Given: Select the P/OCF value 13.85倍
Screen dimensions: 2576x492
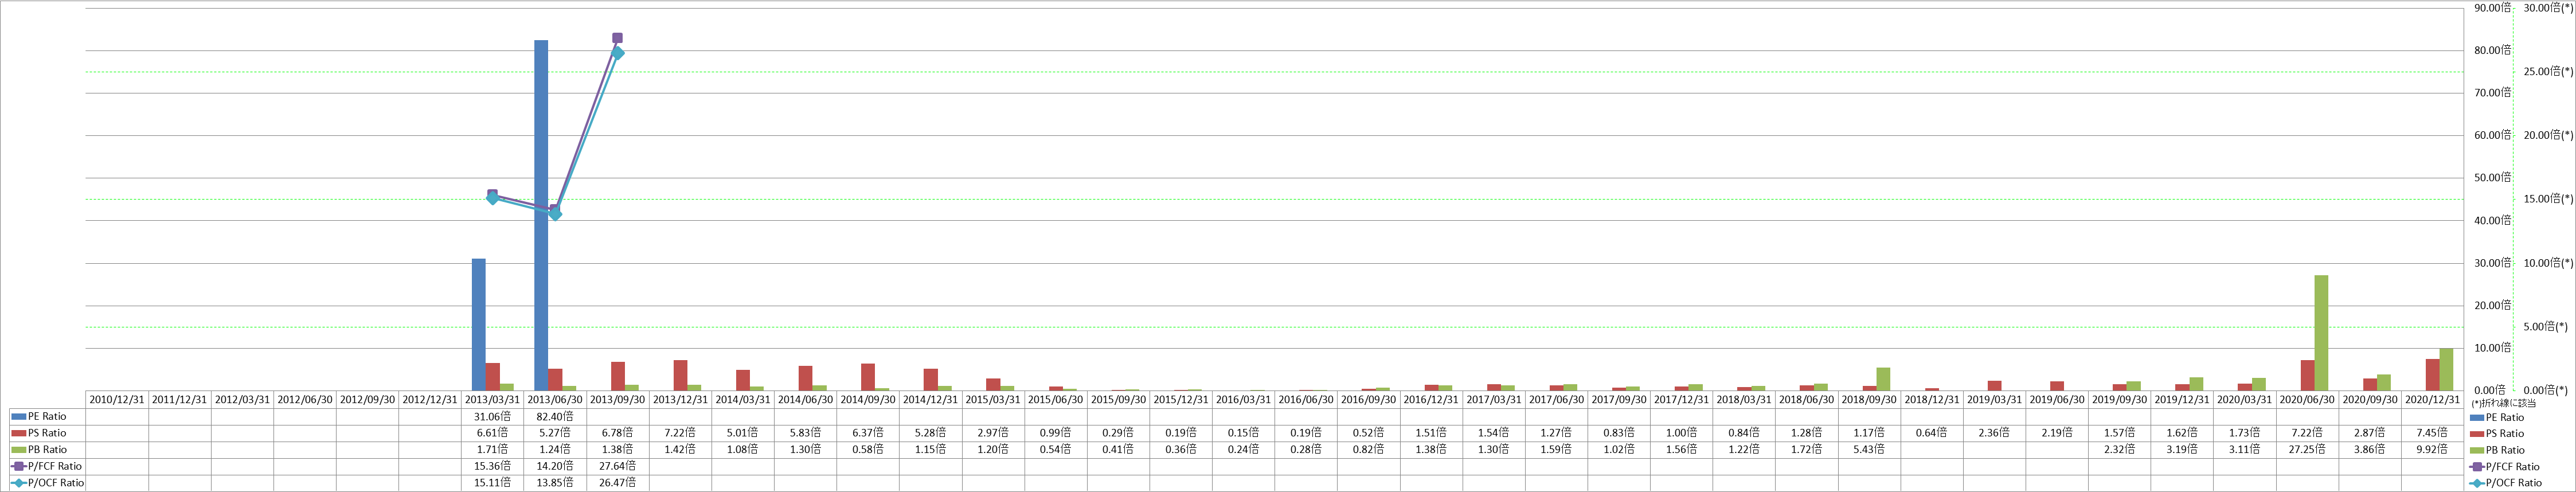Looking at the screenshot, I should point(555,483).
